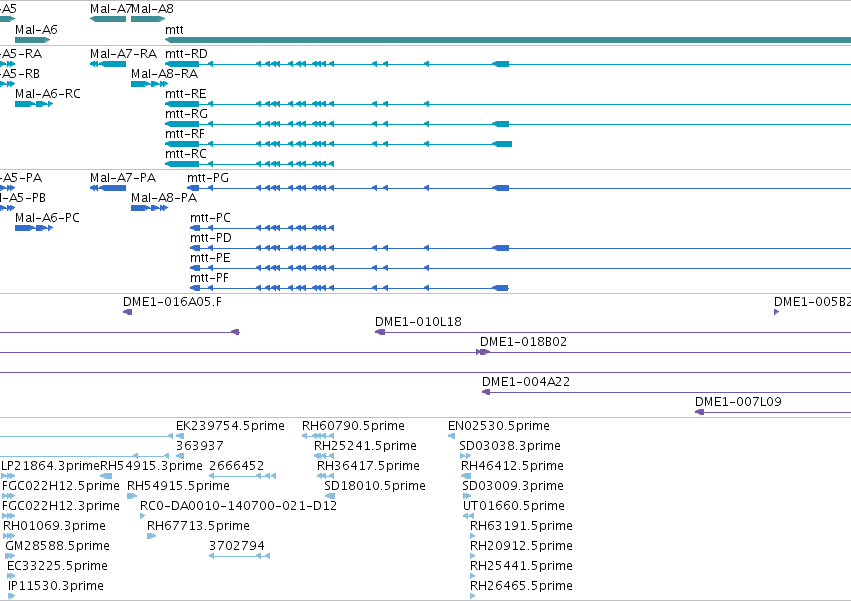Click the mtt-RF transcript label
851x601 pixels.
point(185,134)
